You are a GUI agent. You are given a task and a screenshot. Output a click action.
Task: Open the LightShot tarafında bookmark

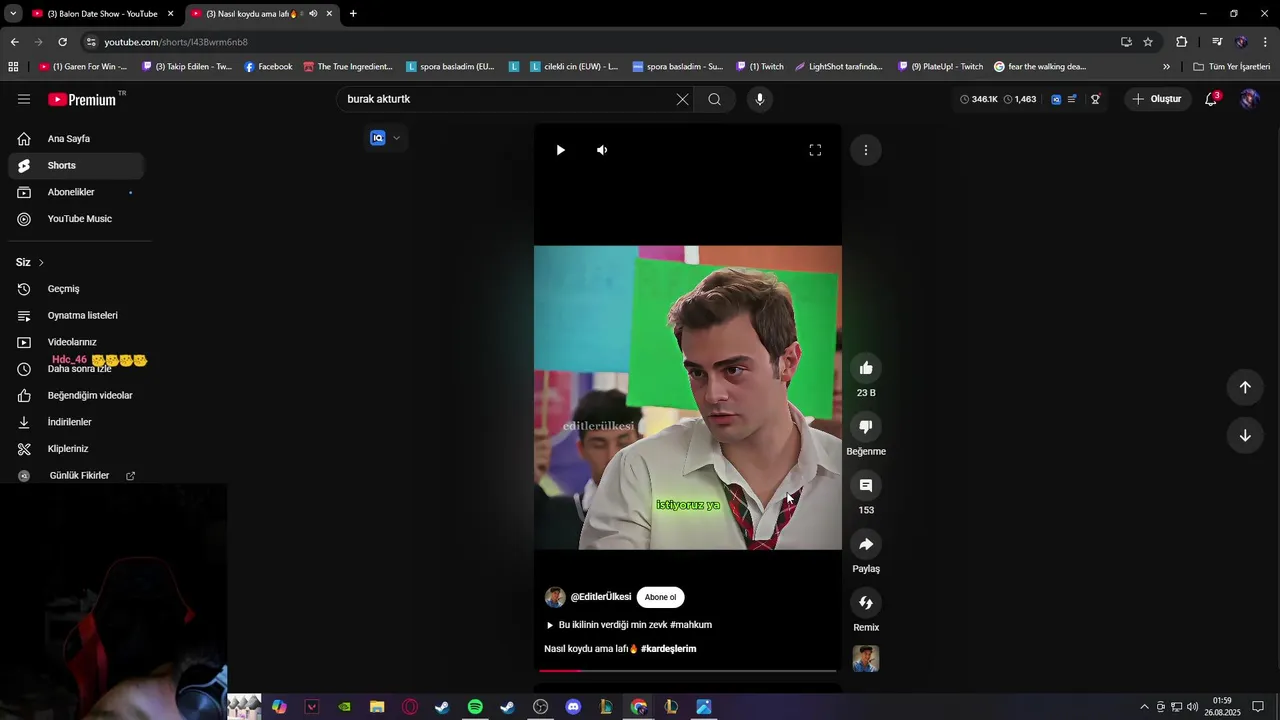pyautogui.click(x=839, y=67)
